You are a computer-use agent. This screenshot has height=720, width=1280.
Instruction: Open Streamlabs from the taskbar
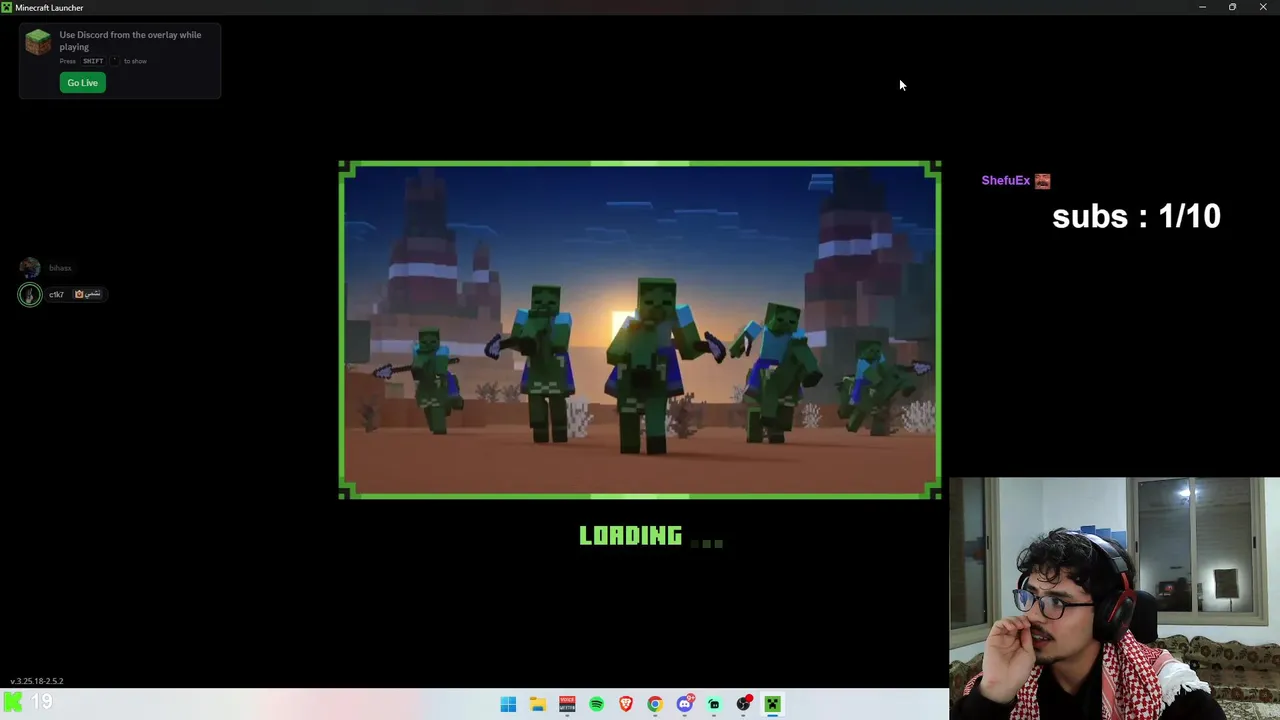pyautogui.click(x=714, y=704)
